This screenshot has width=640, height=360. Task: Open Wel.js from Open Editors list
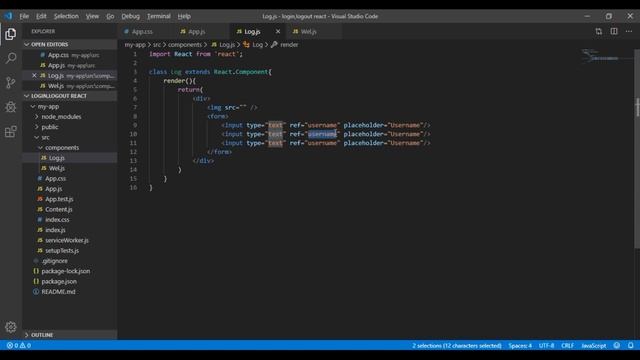click(x=69, y=86)
